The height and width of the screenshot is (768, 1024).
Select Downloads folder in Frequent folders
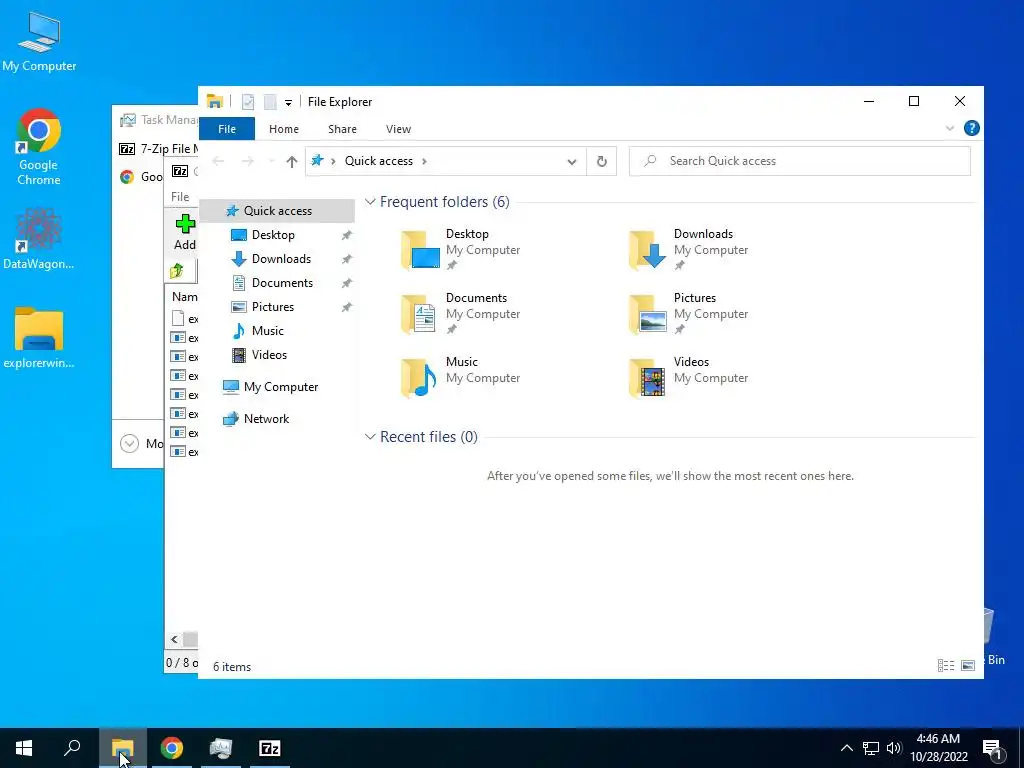point(689,249)
